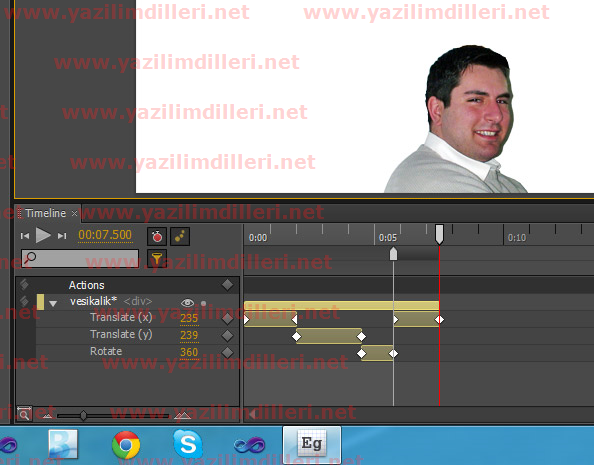Open Skype from the taskbar
Viewport: 594px width, 465px height.
[188, 444]
